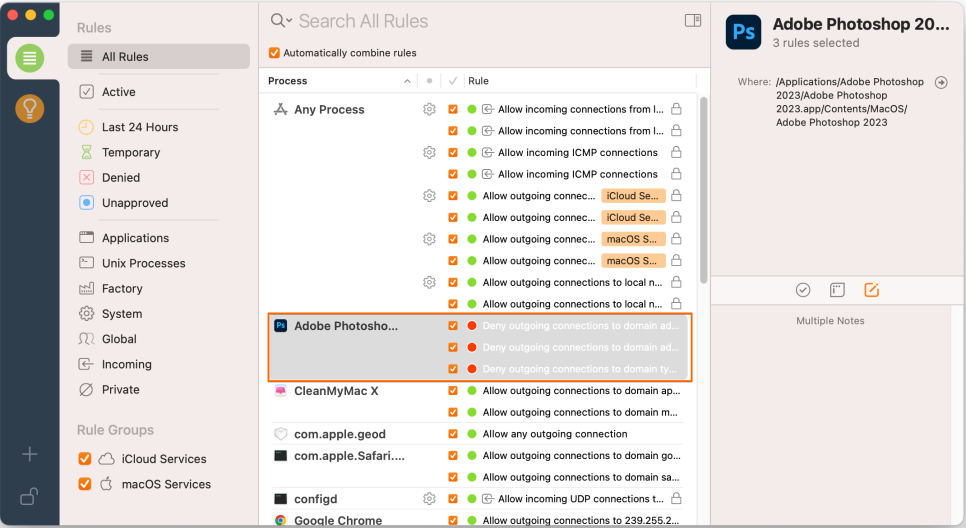Viewport: 966px width, 528px height.
Task: Click lock icon on configd UDP rule
Action: point(676,498)
